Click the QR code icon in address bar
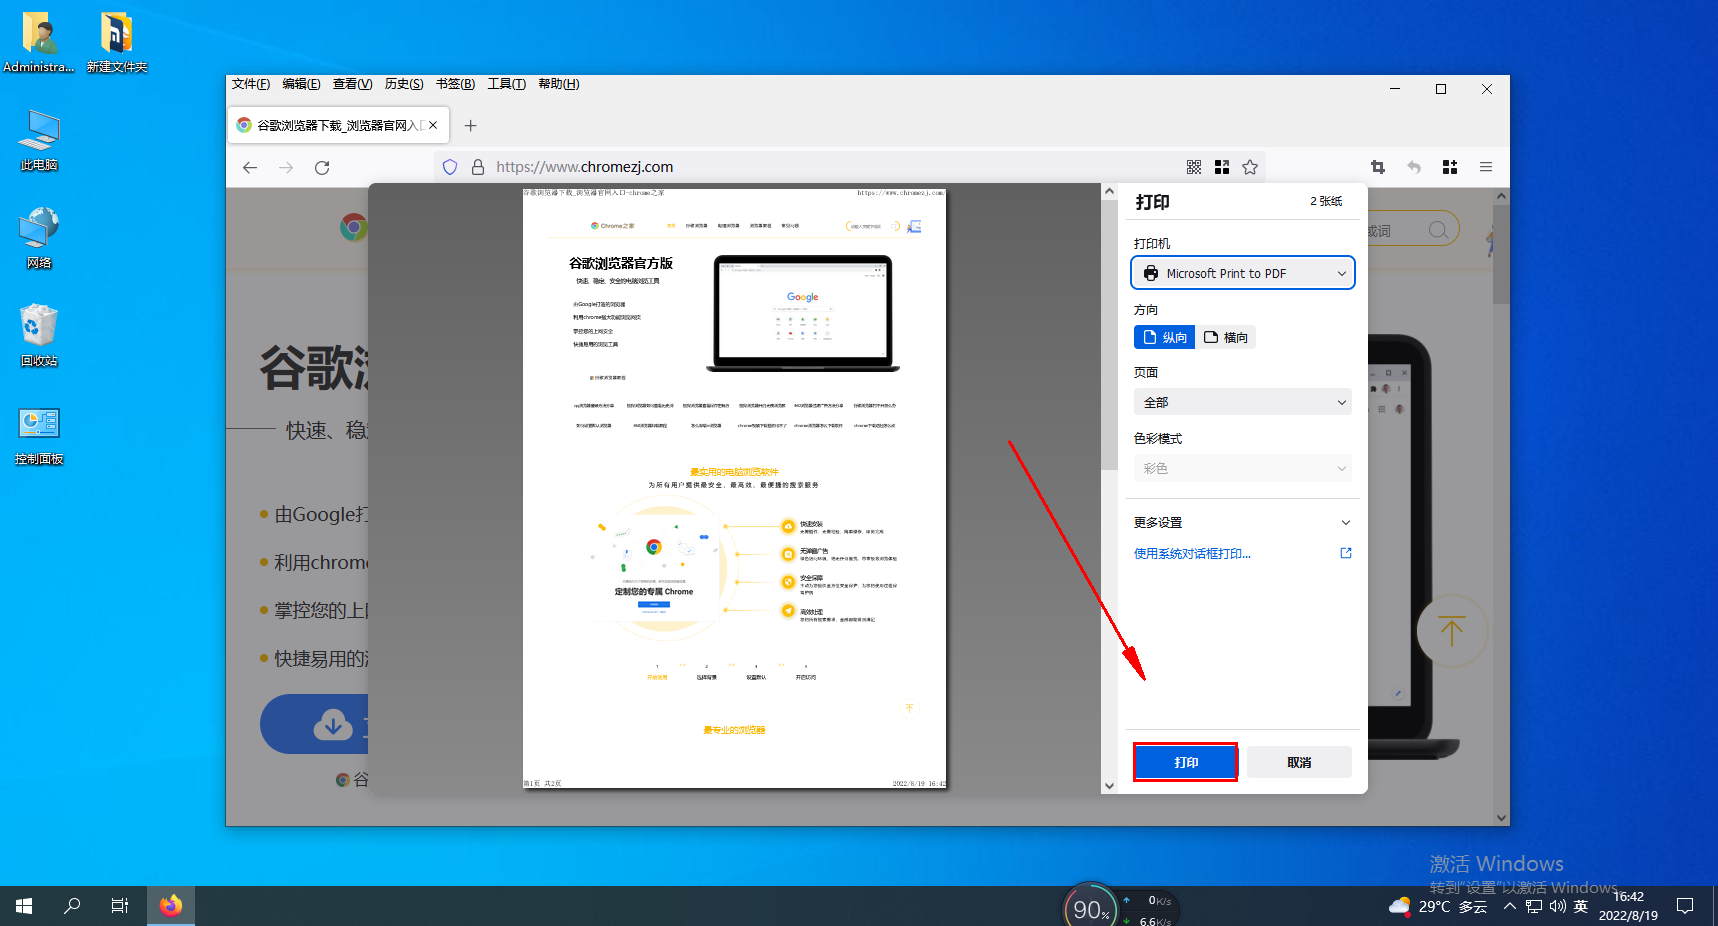This screenshot has height=926, width=1718. [x=1194, y=167]
